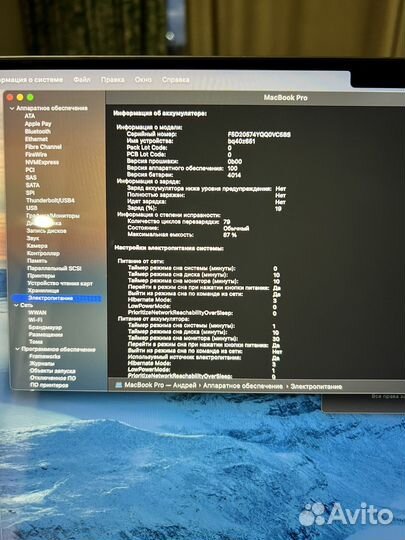
Task: Select Тома under Сеть
Action: 36,342
